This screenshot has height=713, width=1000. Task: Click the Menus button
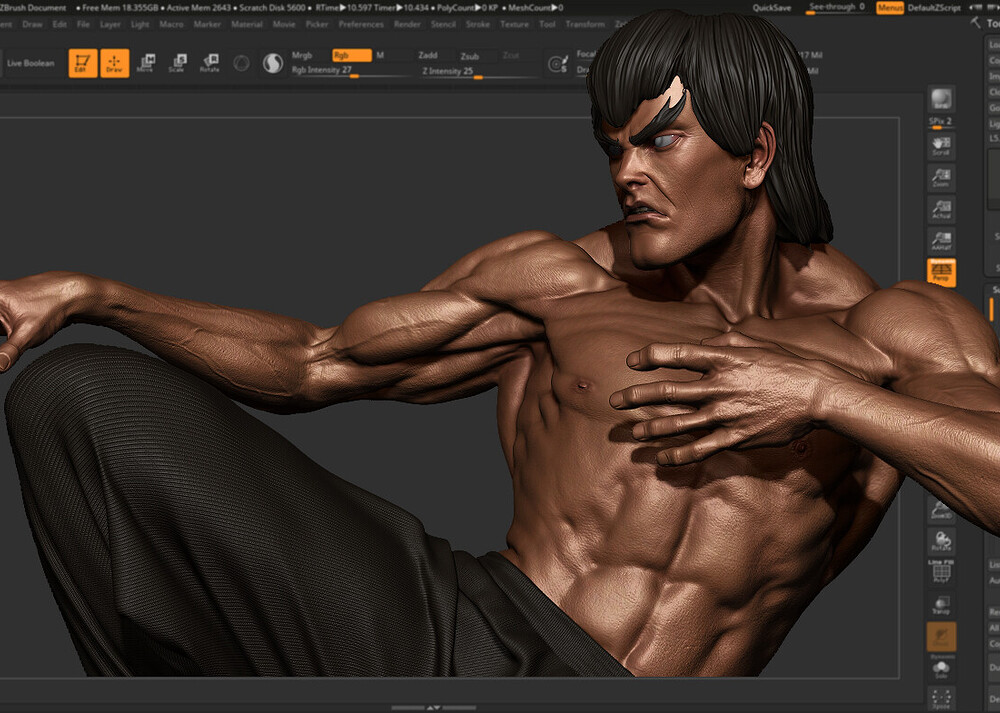pyautogui.click(x=890, y=8)
